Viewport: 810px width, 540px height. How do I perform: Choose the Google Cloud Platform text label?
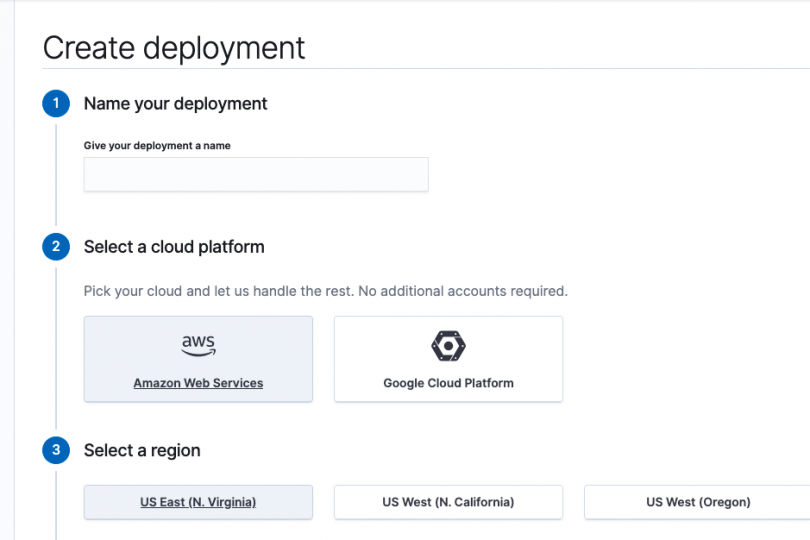click(x=448, y=383)
